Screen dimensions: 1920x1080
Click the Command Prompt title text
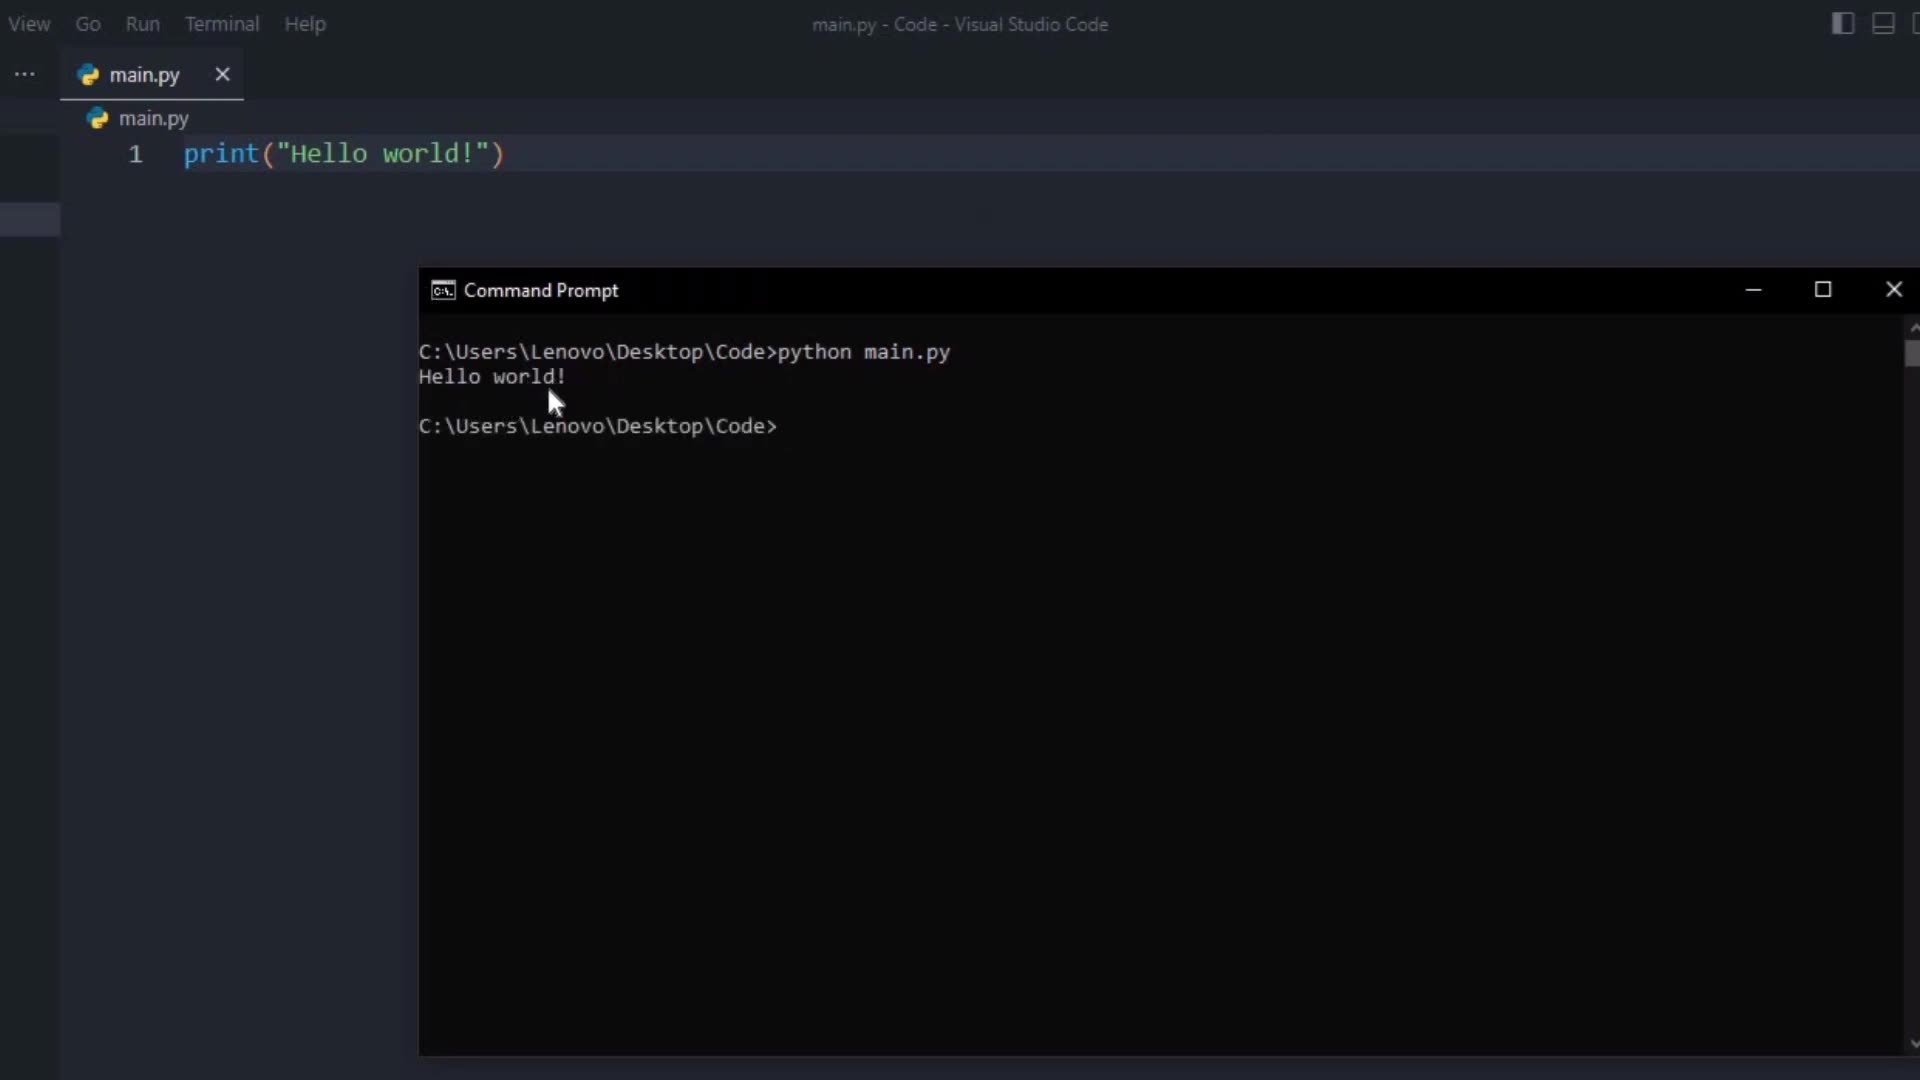pyautogui.click(x=541, y=290)
